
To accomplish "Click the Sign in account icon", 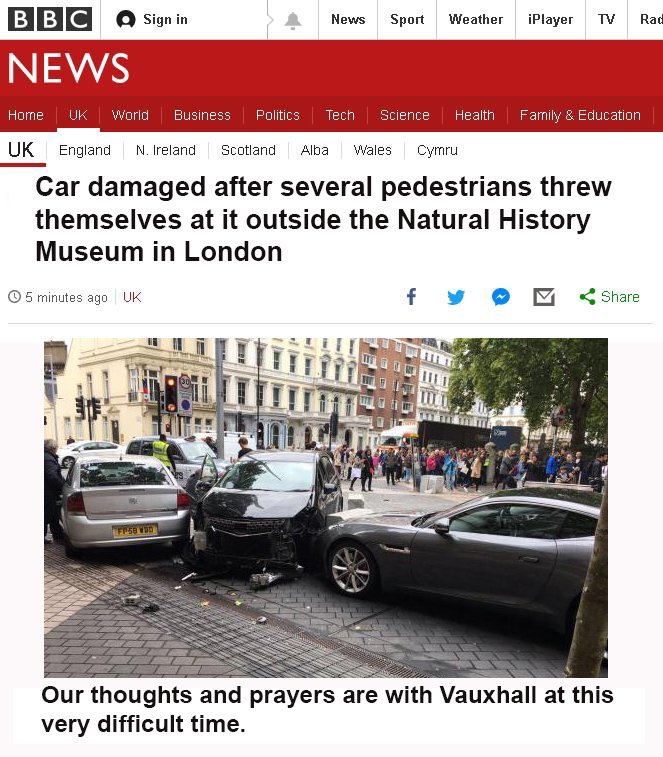I will tap(126, 19).
